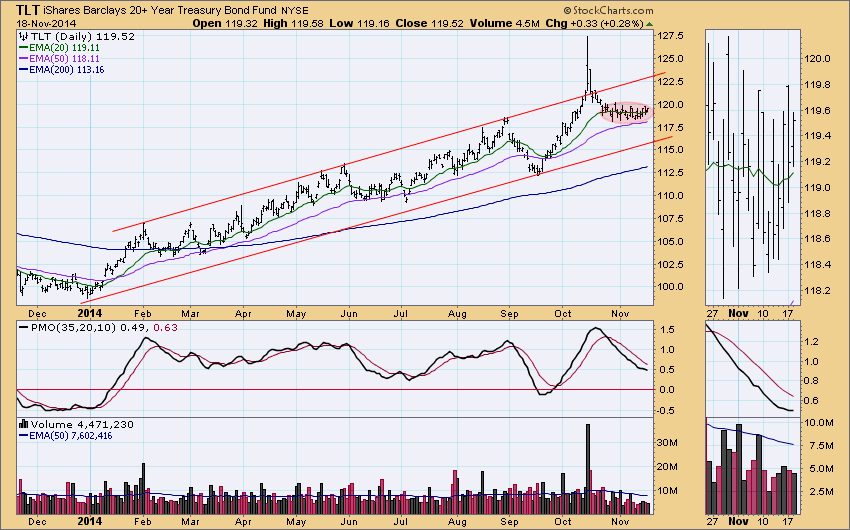Click the 18-Nov-2014 date in the header
The width and height of the screenshot is (850, 530).
(39, 21)
